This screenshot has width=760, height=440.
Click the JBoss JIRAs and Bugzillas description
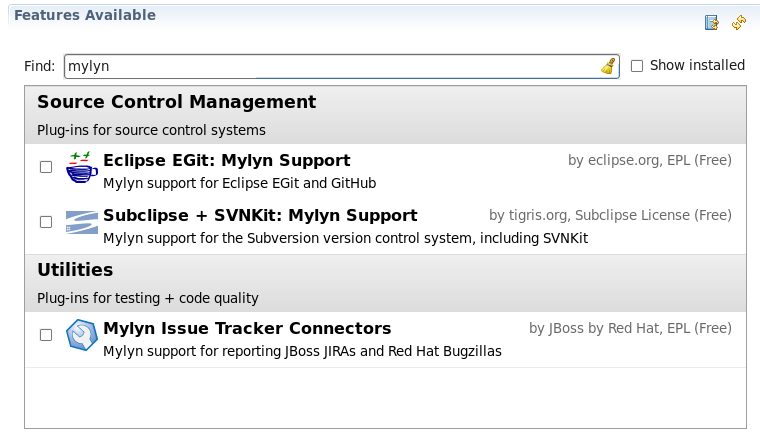point(302,351)
